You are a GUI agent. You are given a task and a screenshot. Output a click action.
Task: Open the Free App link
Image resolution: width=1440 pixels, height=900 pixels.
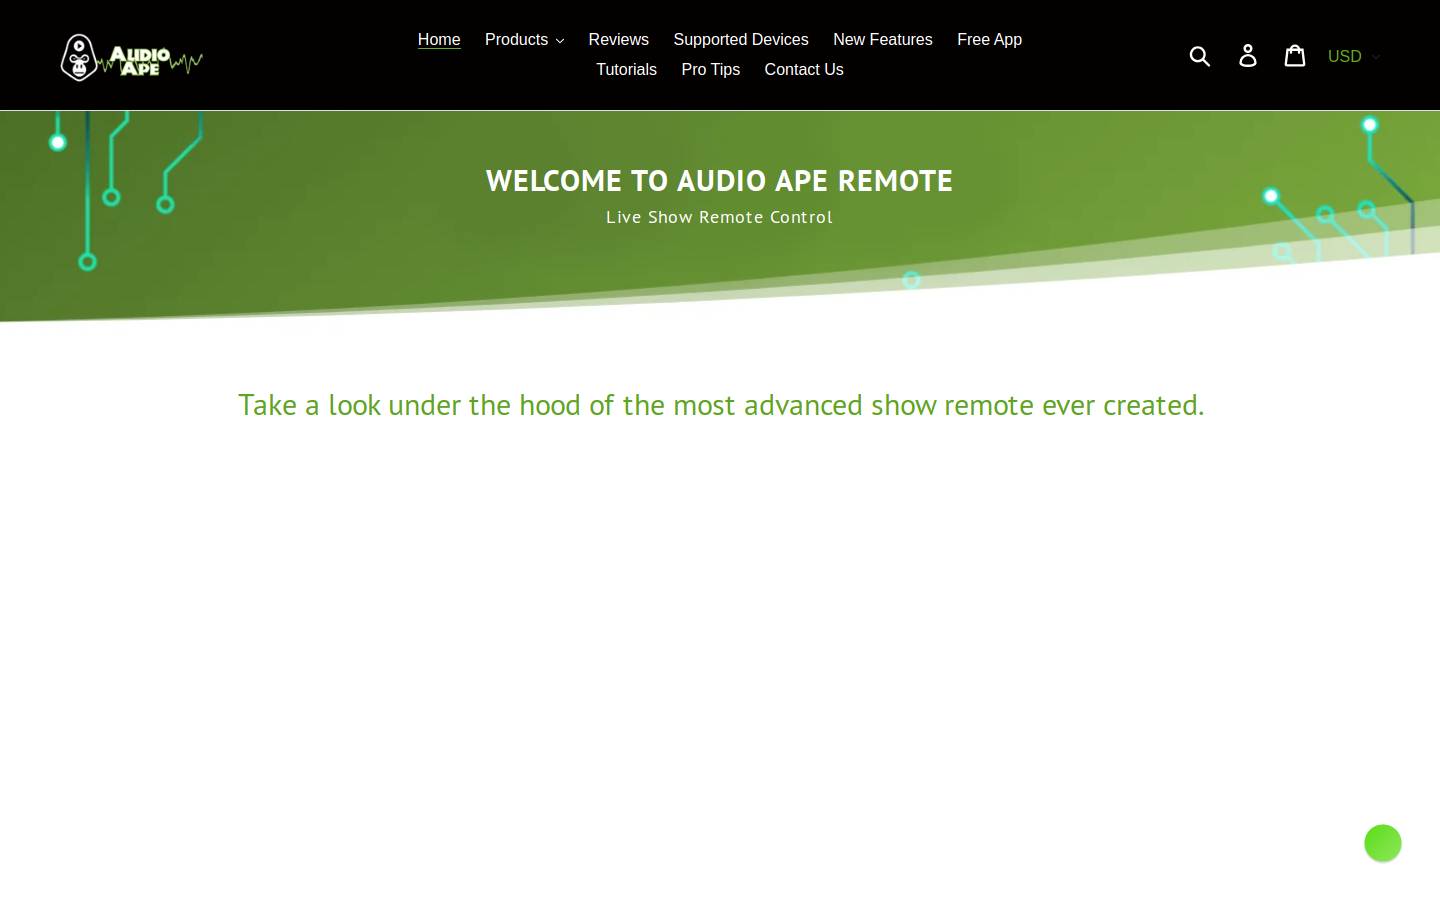point(989,40)
